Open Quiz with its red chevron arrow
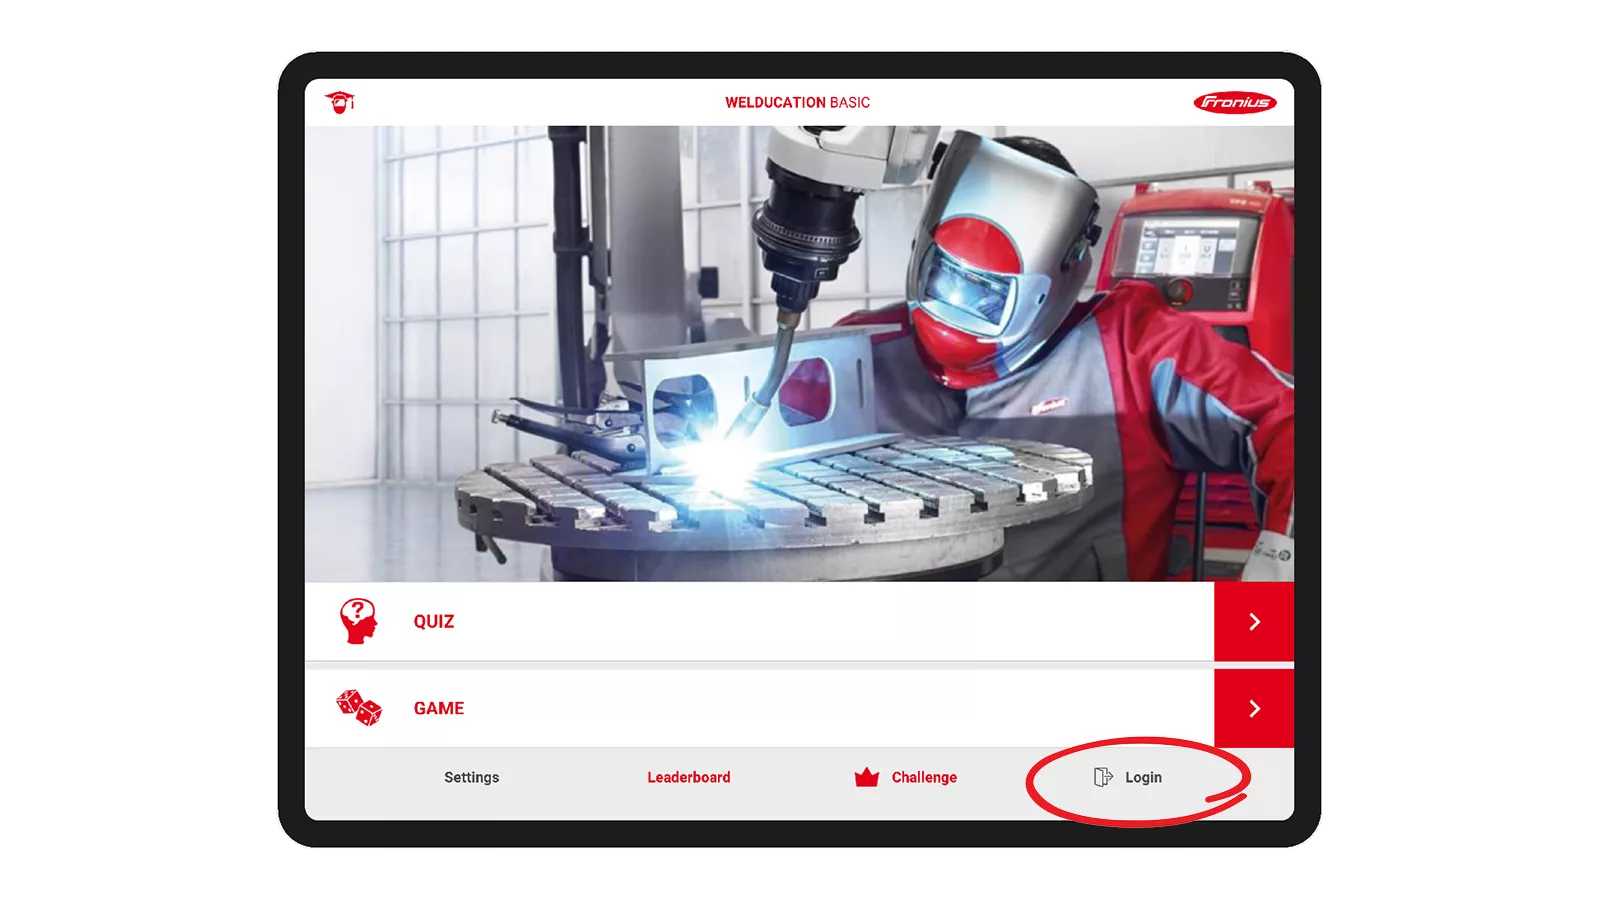Viewport: 1600px width, 900px height. pyautogui.click(x=1254, y=621)
